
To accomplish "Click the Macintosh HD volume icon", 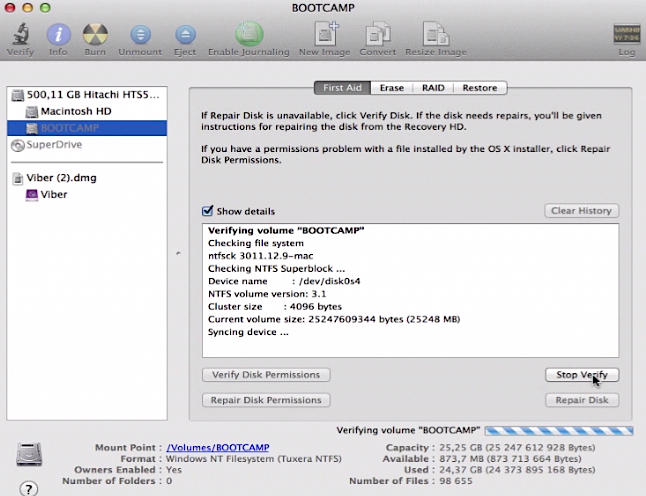I will (32, 112).
